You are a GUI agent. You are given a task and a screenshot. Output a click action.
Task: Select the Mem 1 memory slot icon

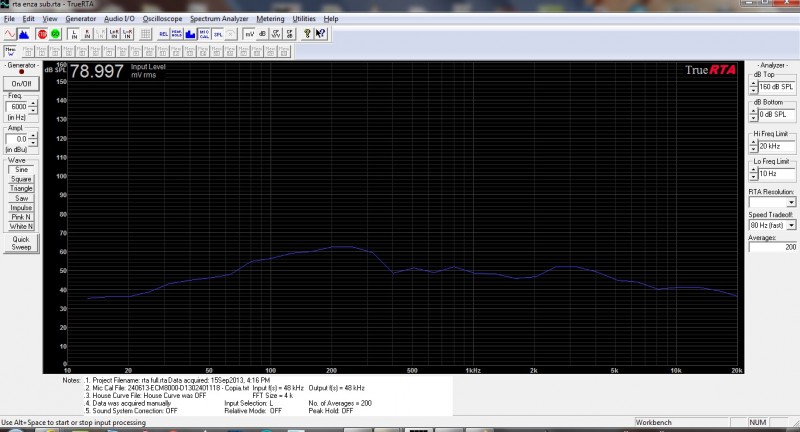click(x=28, y=51)
